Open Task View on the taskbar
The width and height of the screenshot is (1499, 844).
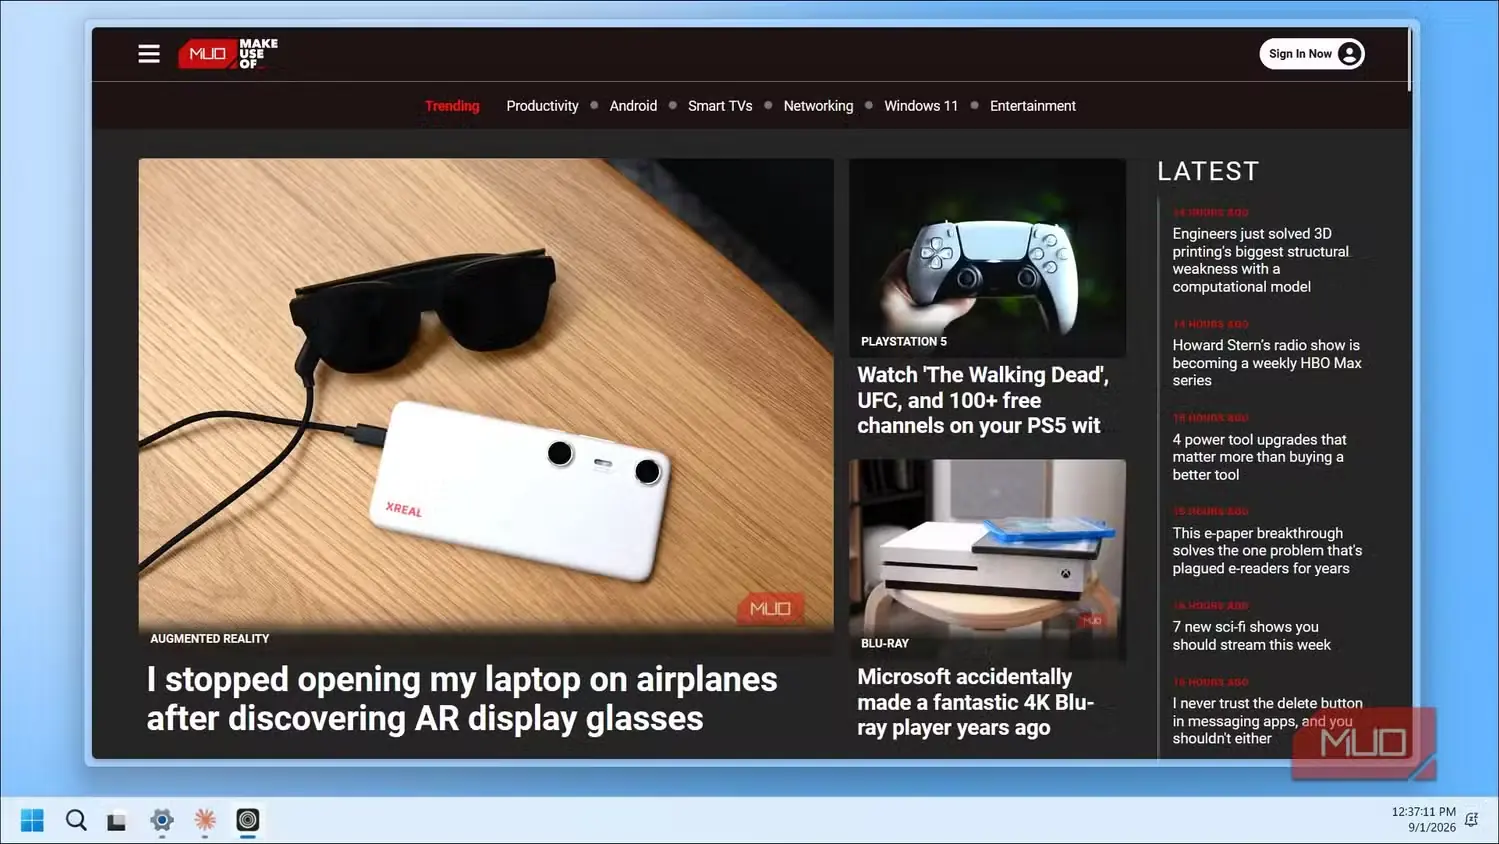click(118, 821)
